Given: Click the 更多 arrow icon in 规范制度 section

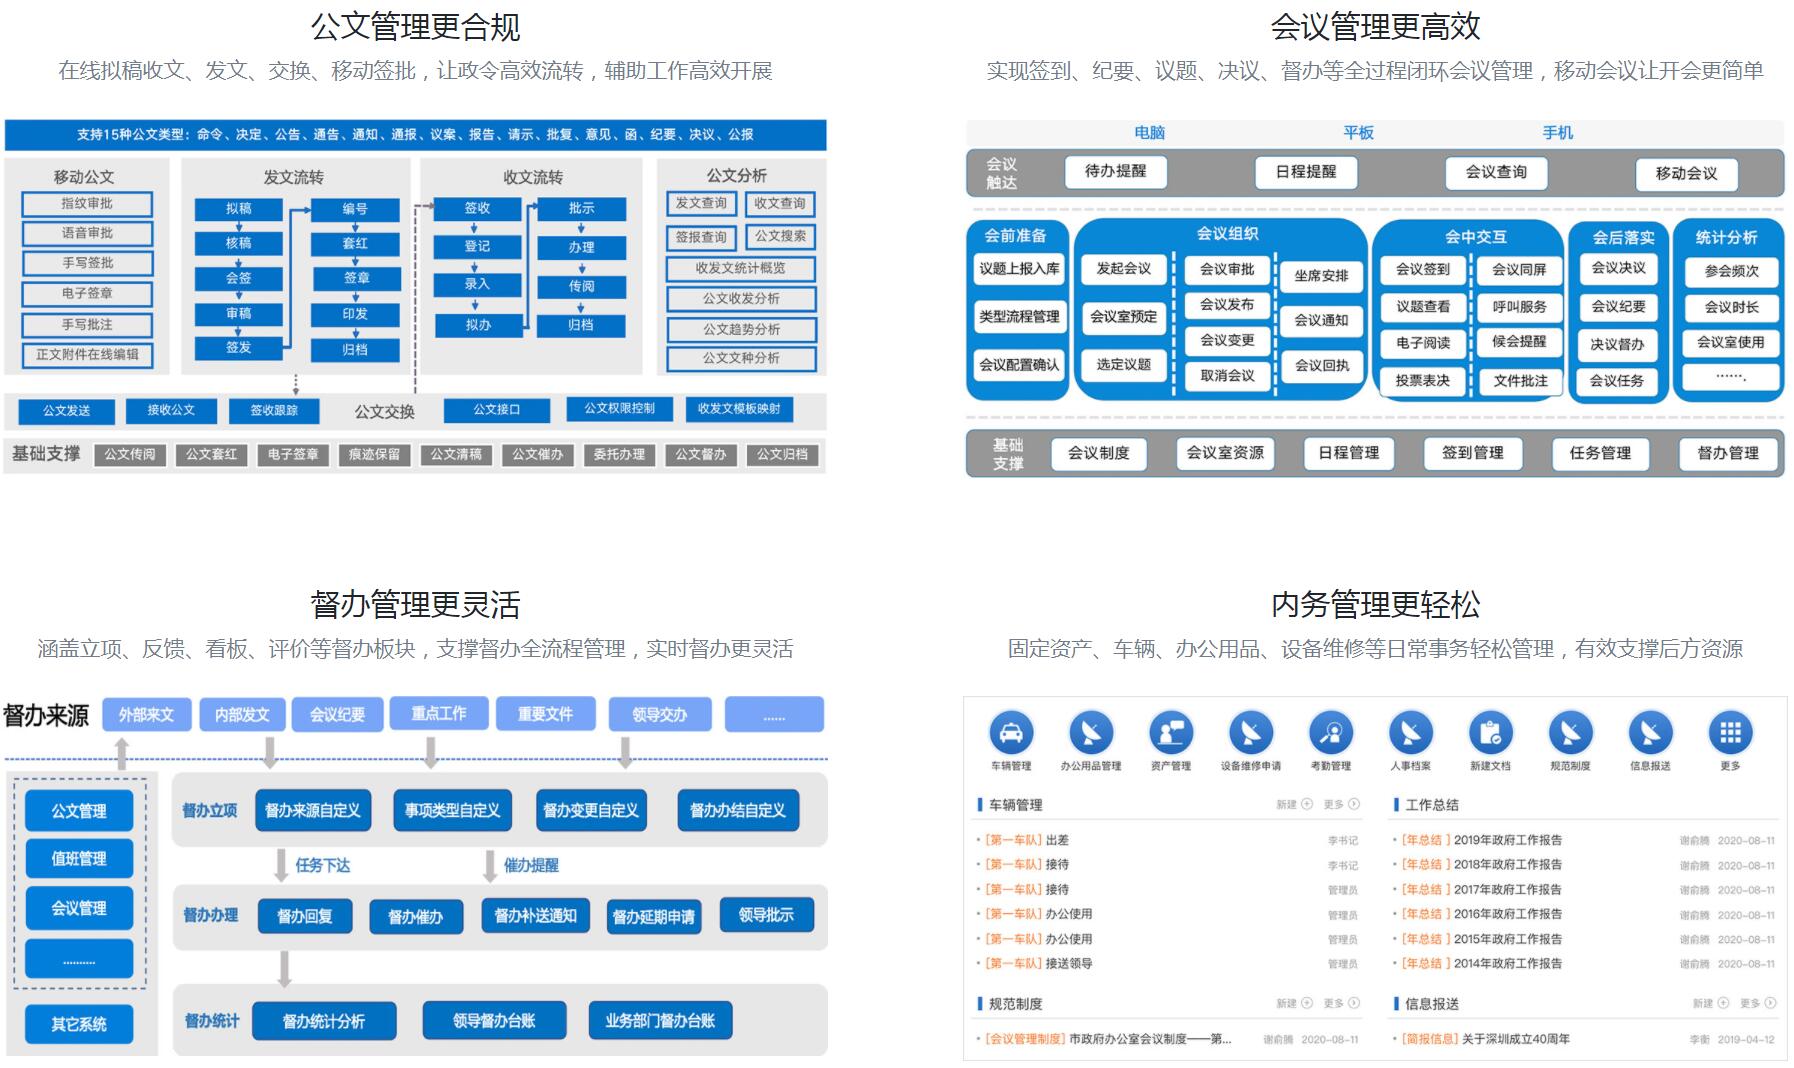Looking at the screenshot, I should pos(1354,1003).
